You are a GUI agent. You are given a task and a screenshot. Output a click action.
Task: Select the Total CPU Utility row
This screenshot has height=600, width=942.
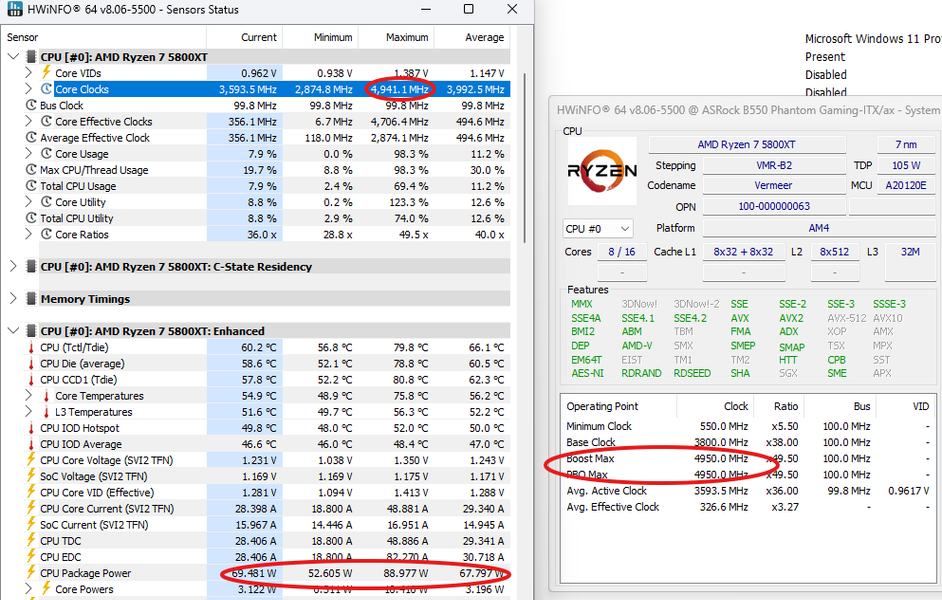[x=269, y=219]
